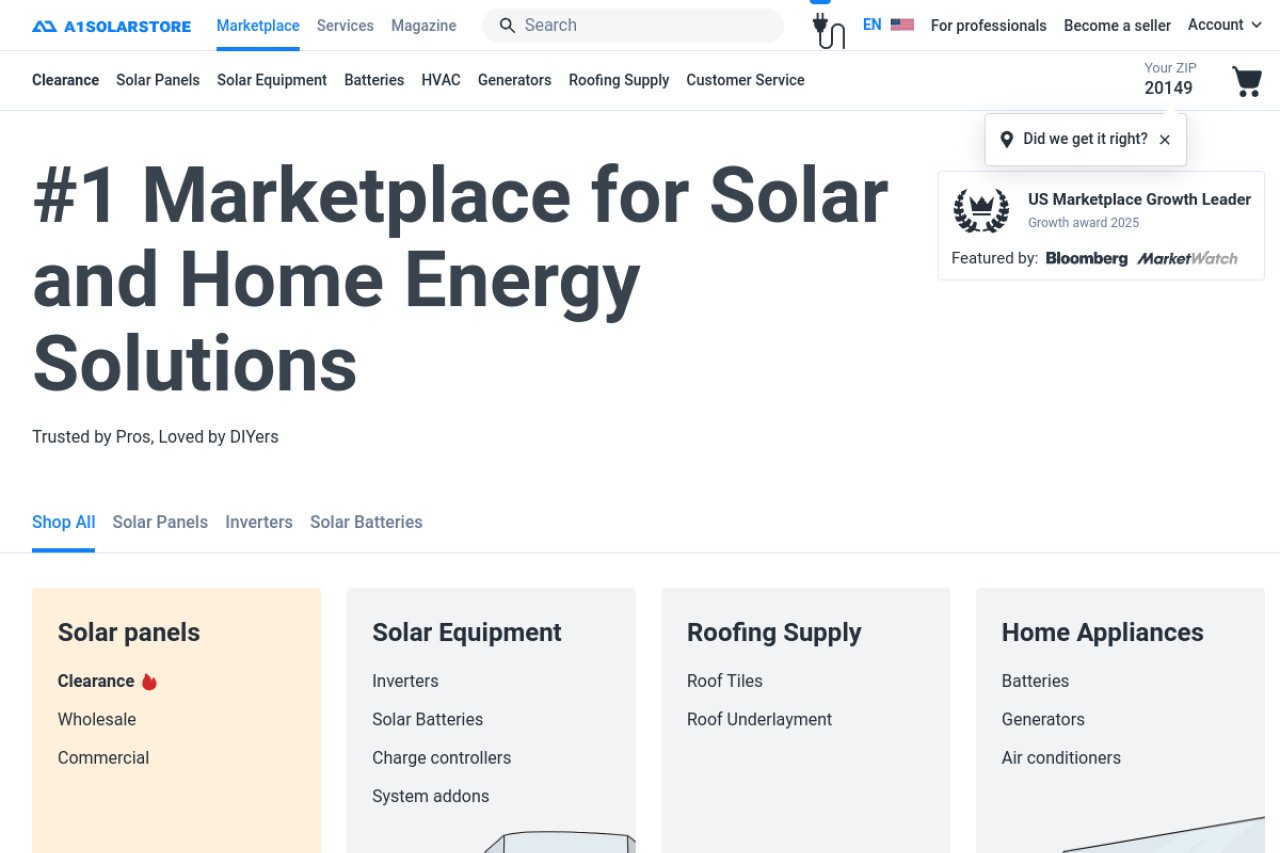1280x853 pixels.
Task: Click the location pin icon in popup
Action: click(1006, 139)
